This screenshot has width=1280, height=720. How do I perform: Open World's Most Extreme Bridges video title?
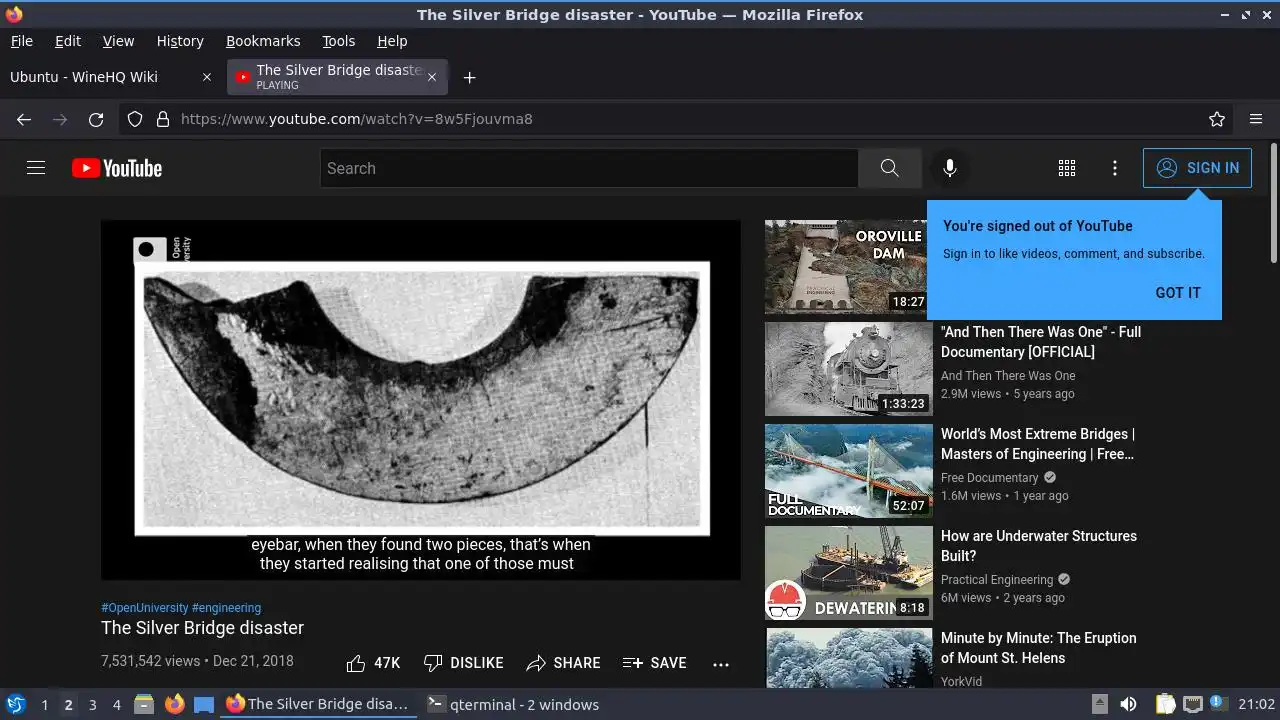[x=1037, y=444]
